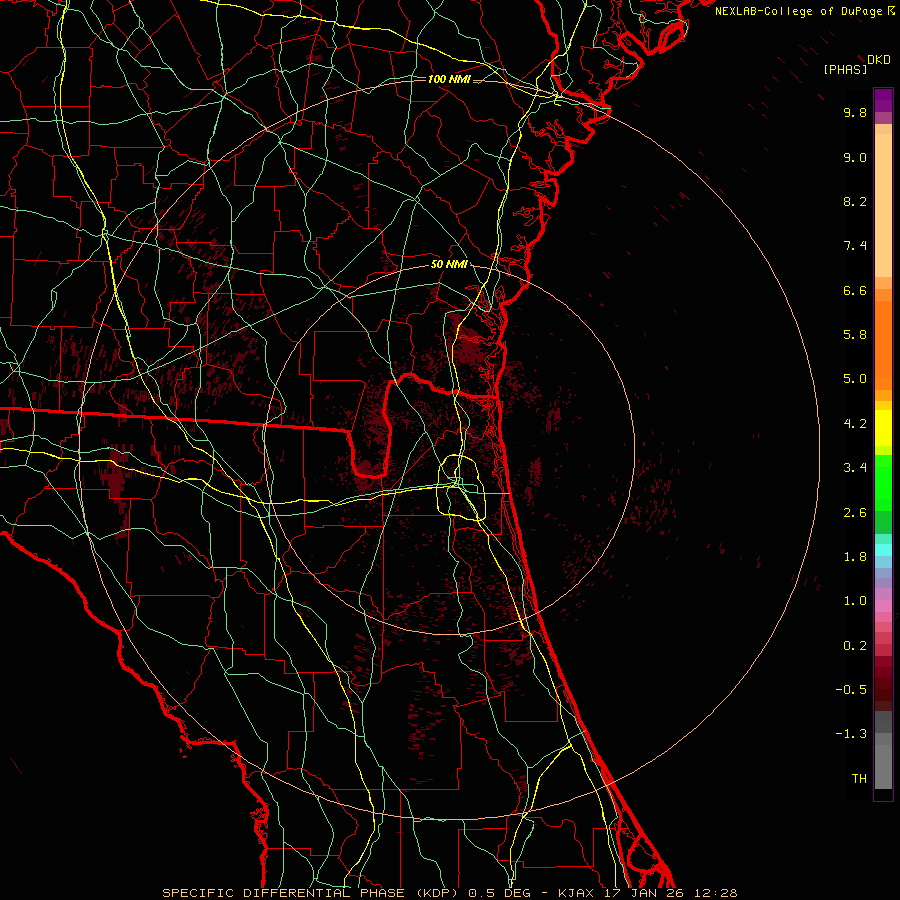Click the 0.5 DEG elevation text
Viewport: 900px width, 900px height.
[499, 893]
